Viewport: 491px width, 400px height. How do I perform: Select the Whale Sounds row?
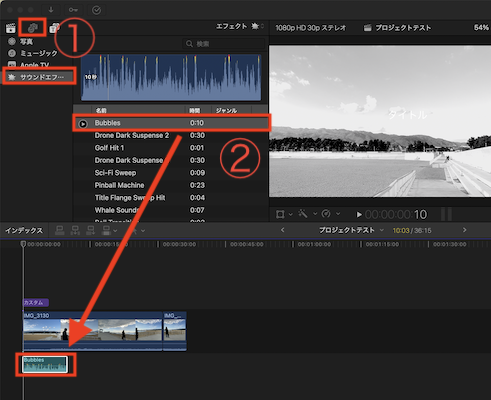pos(170,210)
